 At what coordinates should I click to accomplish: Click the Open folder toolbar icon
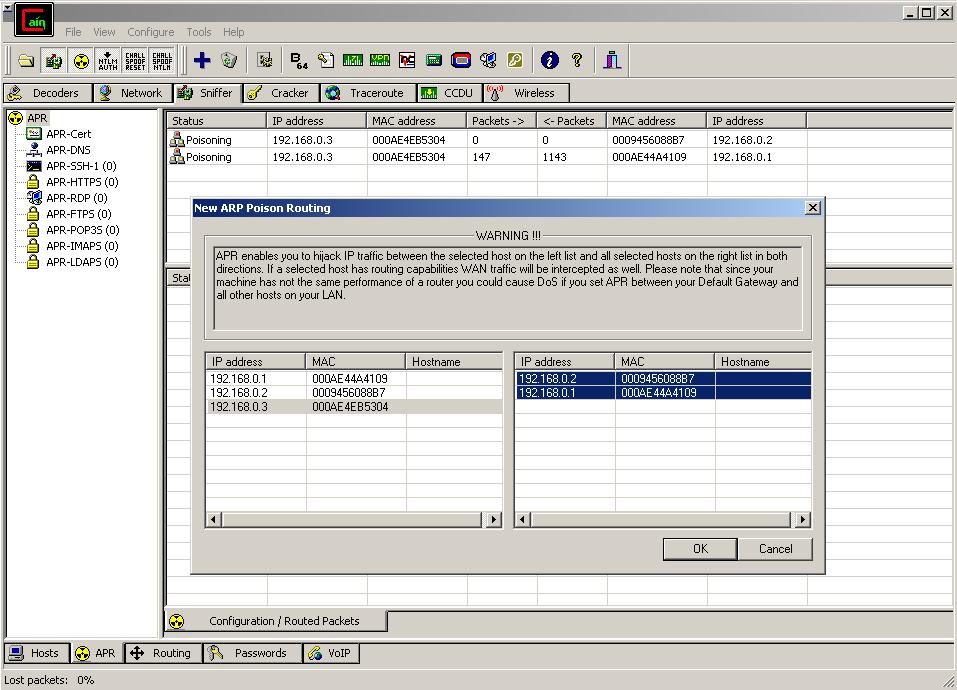coord(26,60)
